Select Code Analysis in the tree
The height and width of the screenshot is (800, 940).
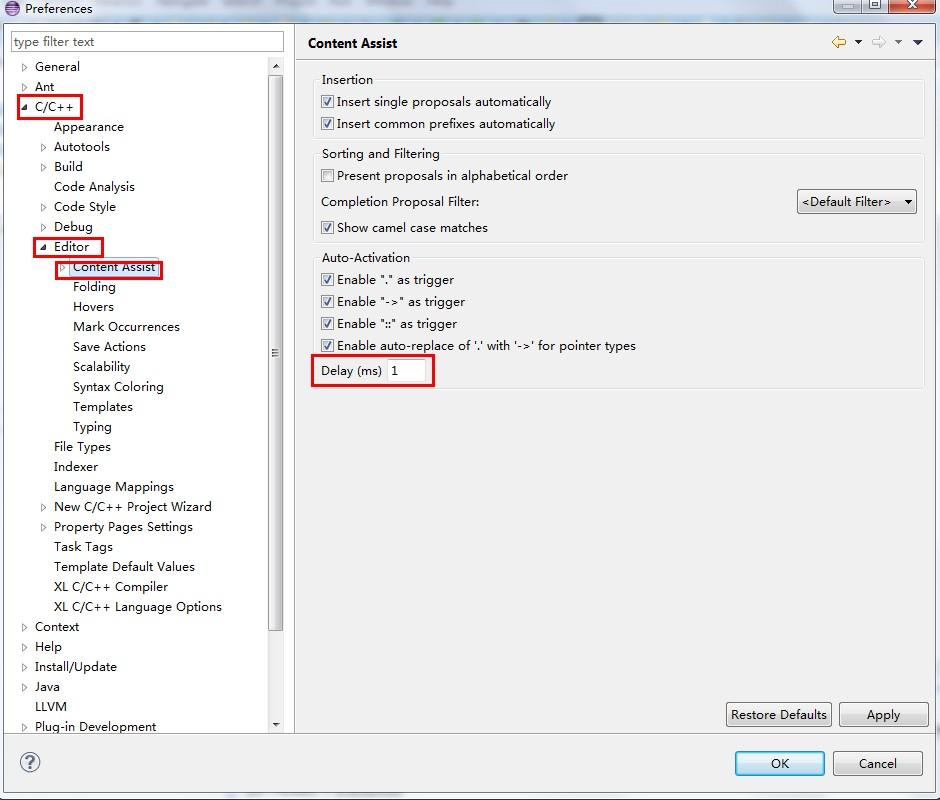click(94, 187)
